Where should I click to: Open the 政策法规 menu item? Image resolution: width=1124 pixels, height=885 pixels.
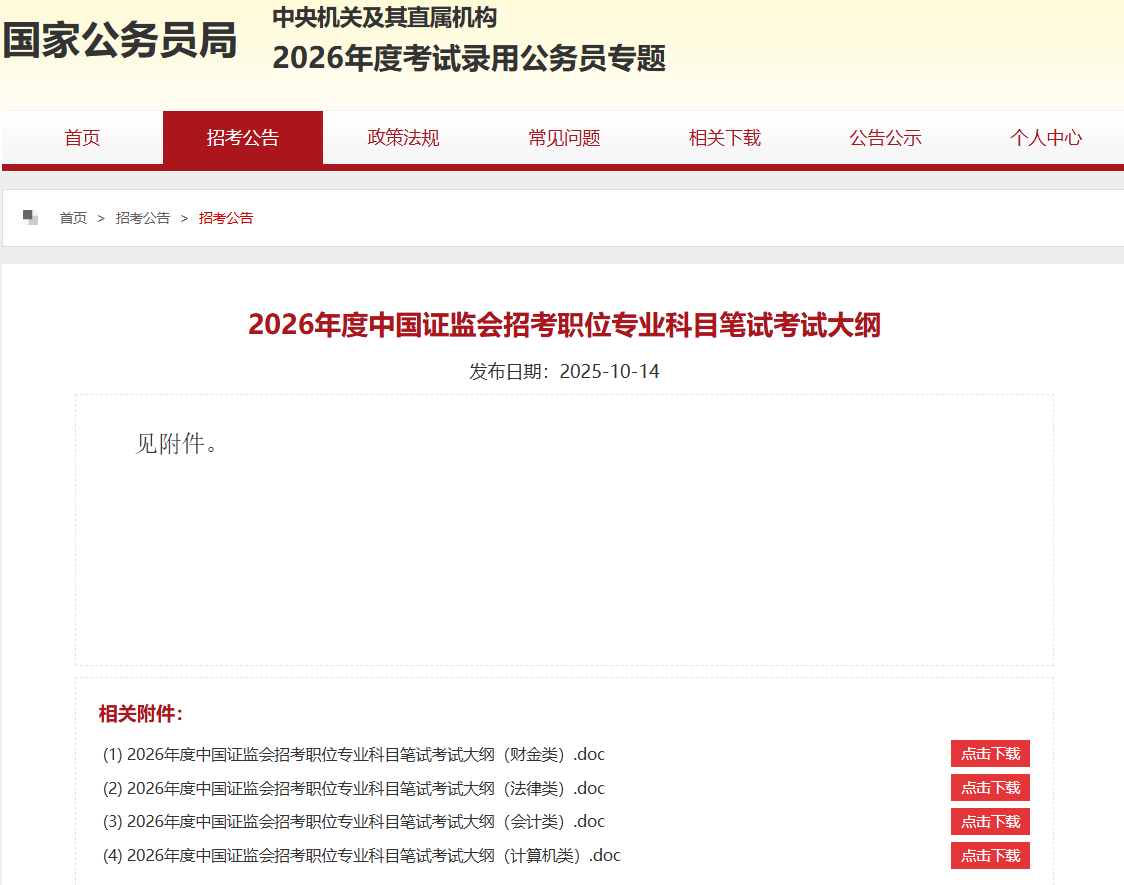pos(403,138)
